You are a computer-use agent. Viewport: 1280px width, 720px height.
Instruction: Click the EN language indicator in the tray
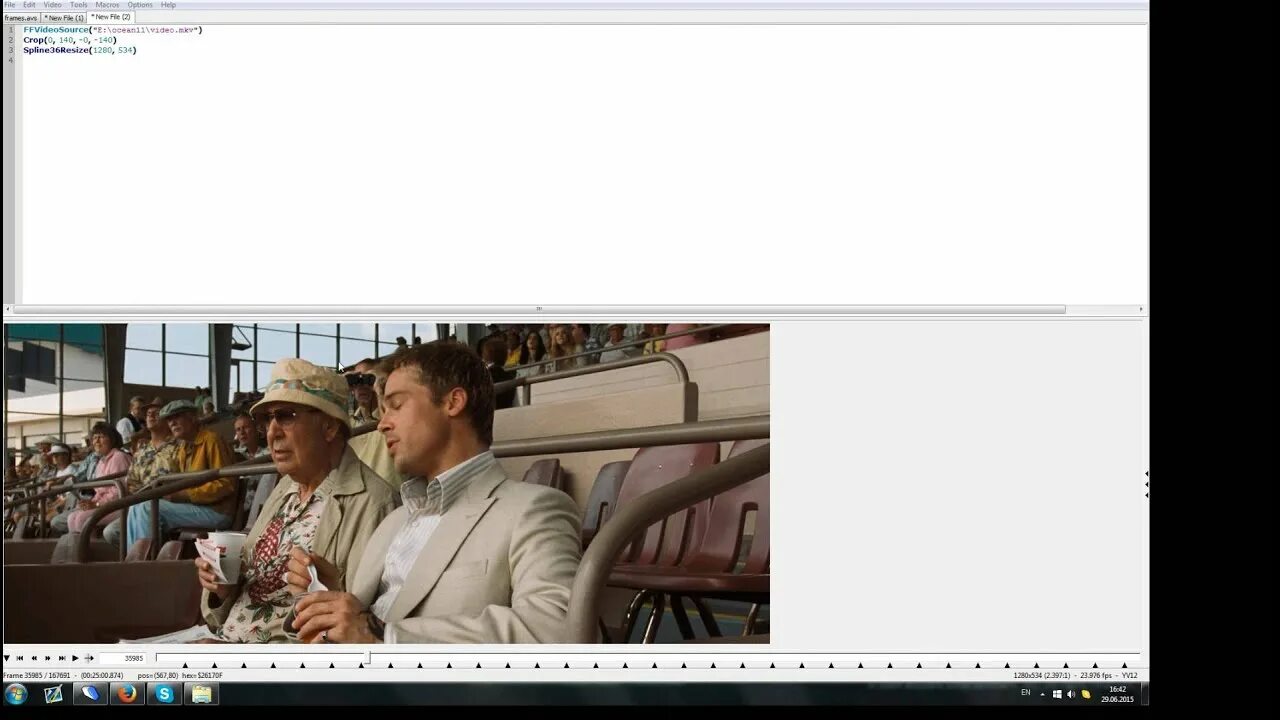tap(1025, 693)
